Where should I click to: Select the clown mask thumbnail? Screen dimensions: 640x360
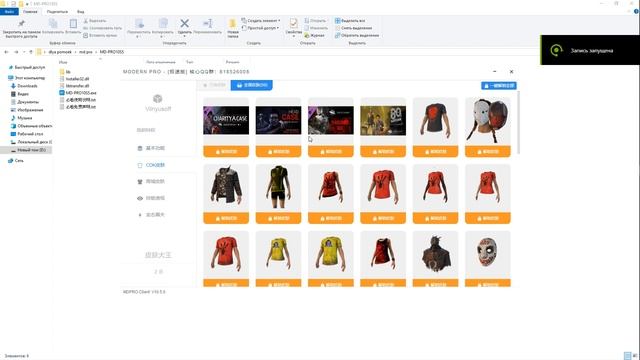(487, 252)
